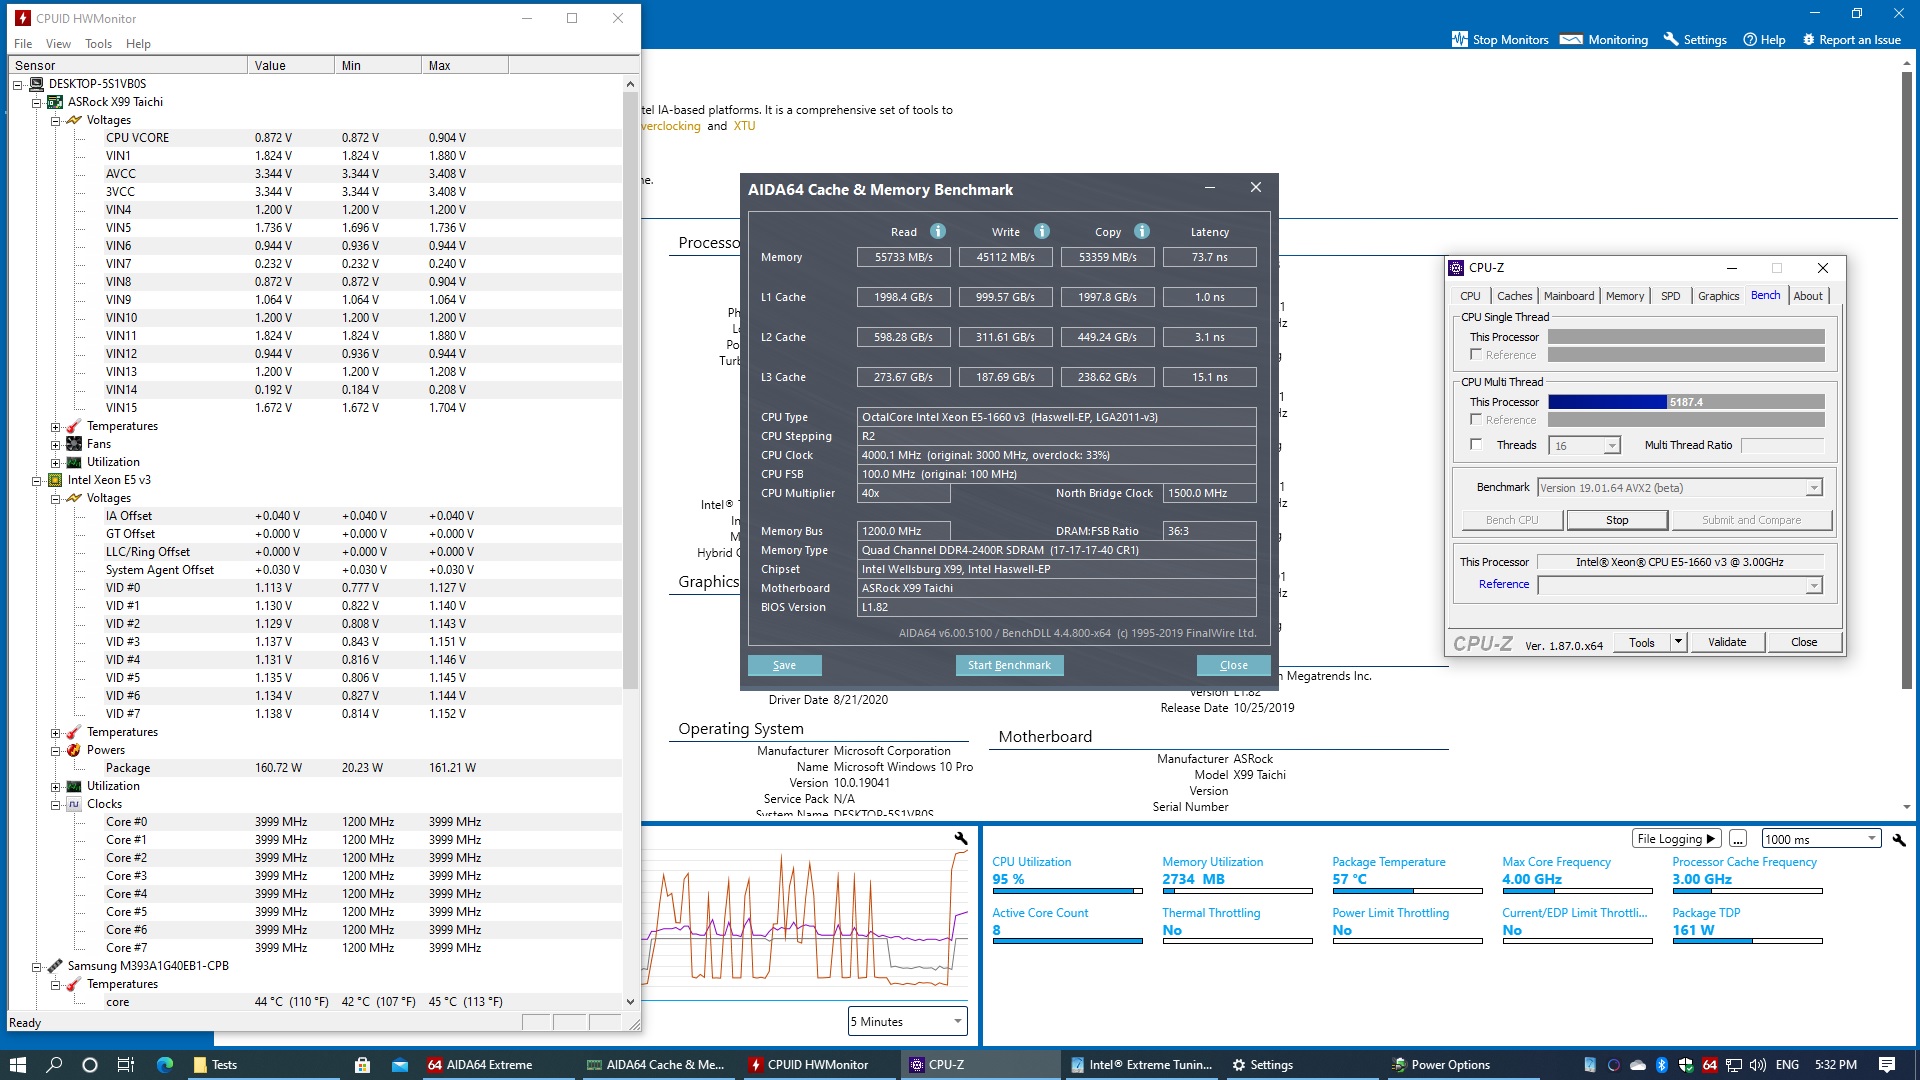This screenshot has width=1920, height=1080.
Task: Click the Write info icon in AIDA64 benchmark
Action: [x=1041, y=231]
